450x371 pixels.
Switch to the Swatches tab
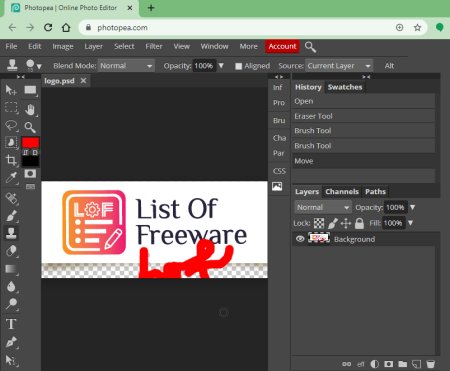[345, 87]
